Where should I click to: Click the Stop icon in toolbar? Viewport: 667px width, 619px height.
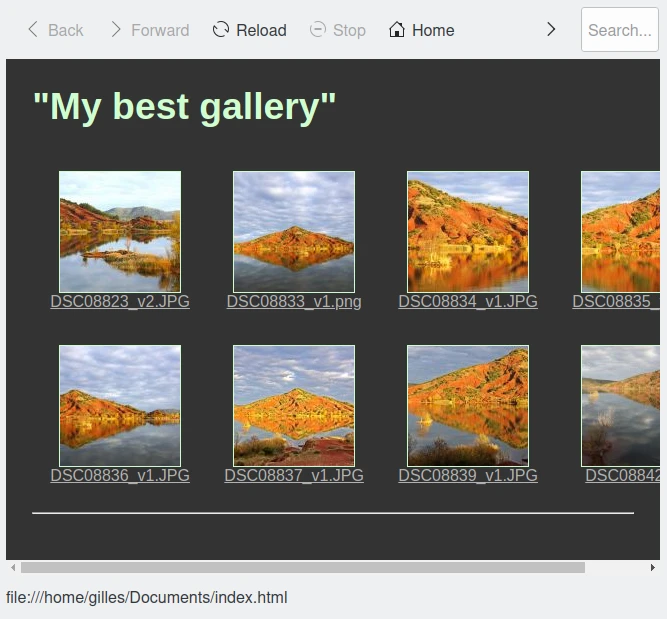pyautogui.click(x=318, y=30)
